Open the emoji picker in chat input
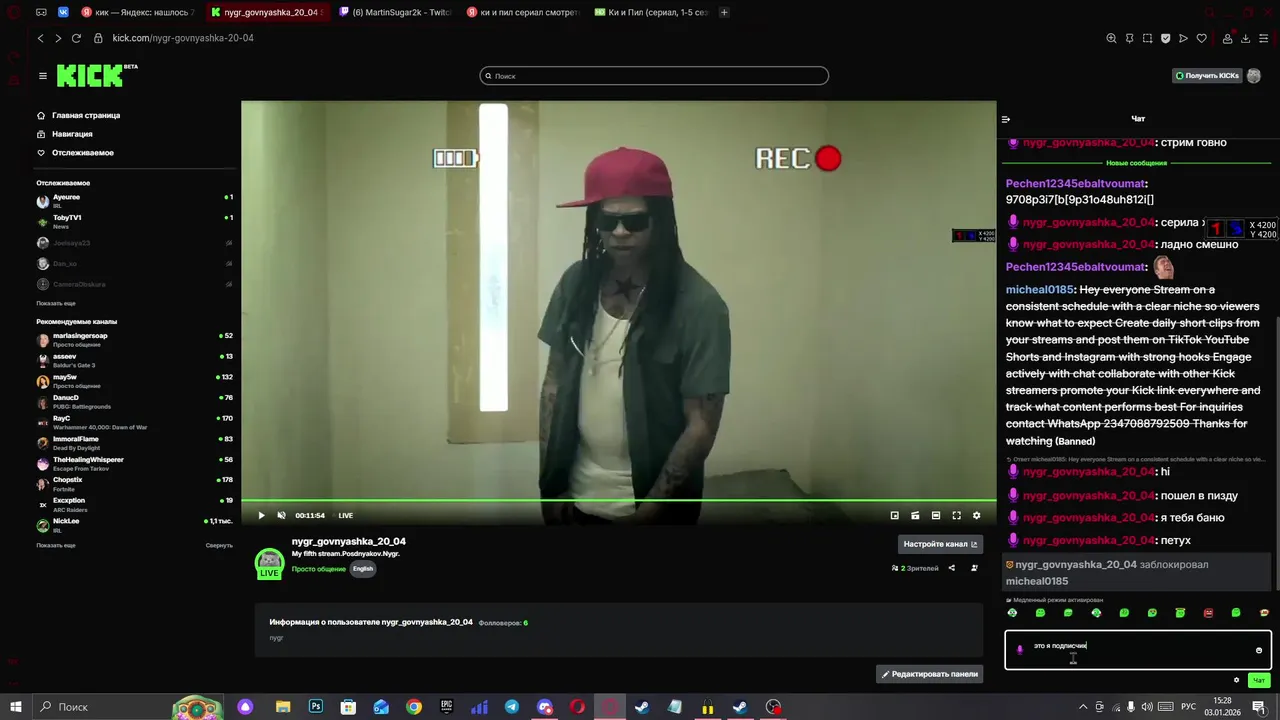1280x720 pixels. click(1258, 650)
